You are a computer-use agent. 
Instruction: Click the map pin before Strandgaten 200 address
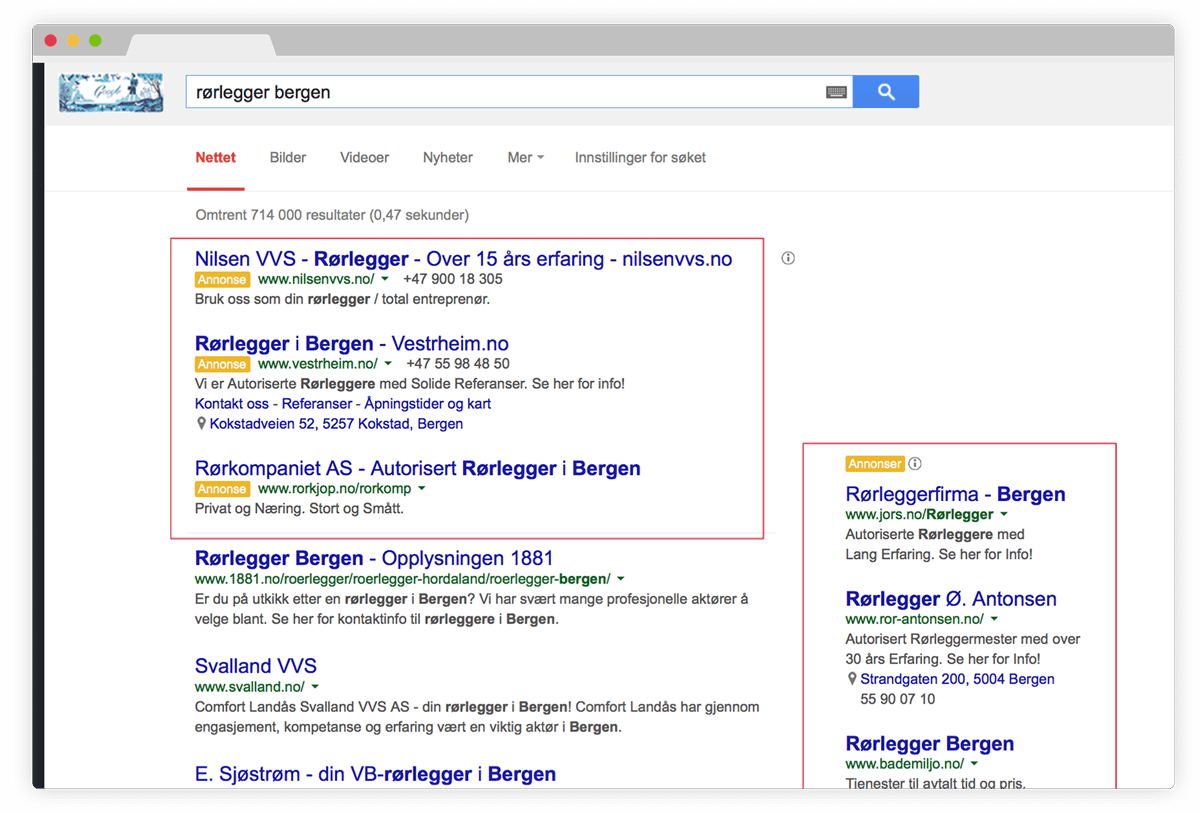click(x=852, y=679)
